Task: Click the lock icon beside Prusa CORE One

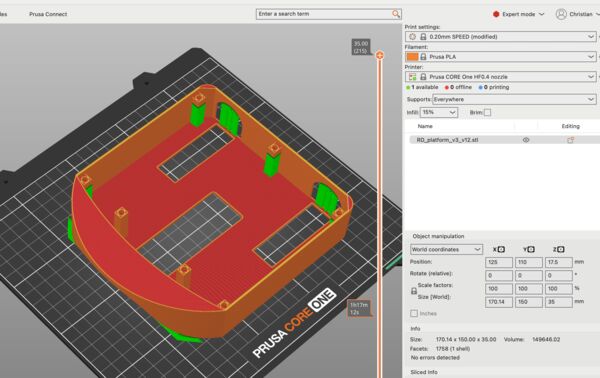Action: click(423, 77)
